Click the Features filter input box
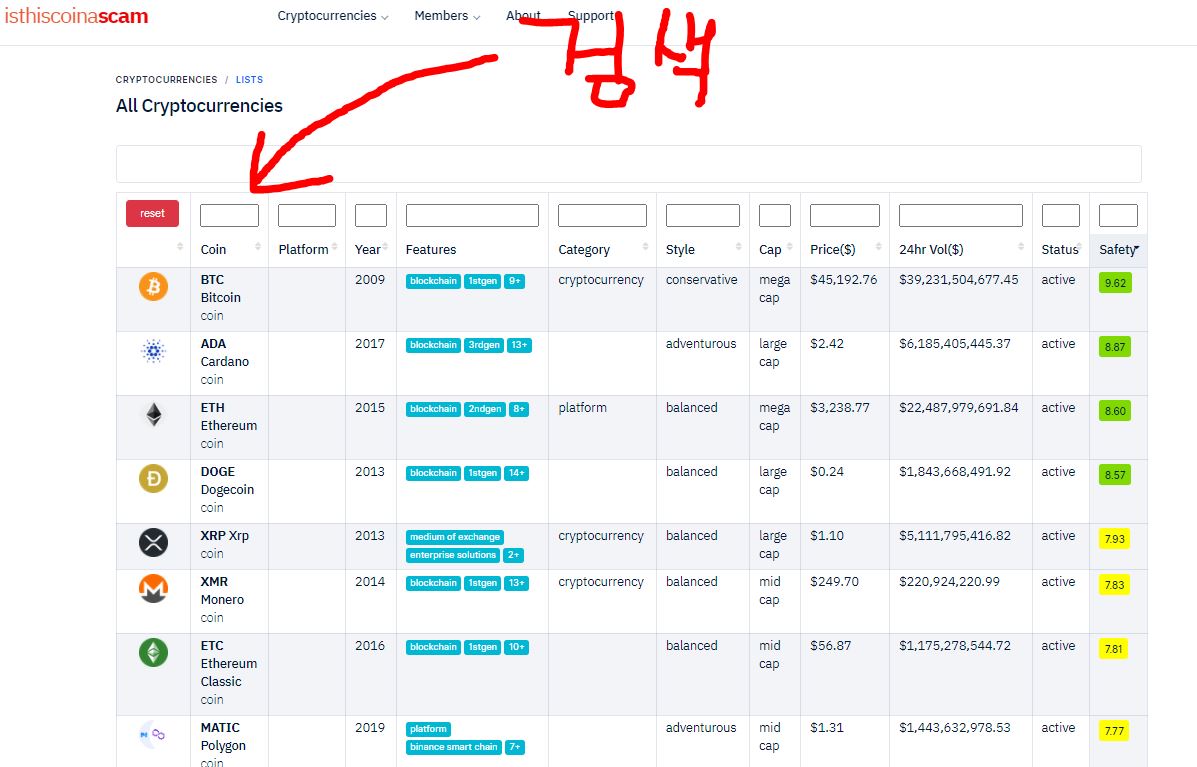This screenshot has height=767, width=1197. (x=472, y=215)
